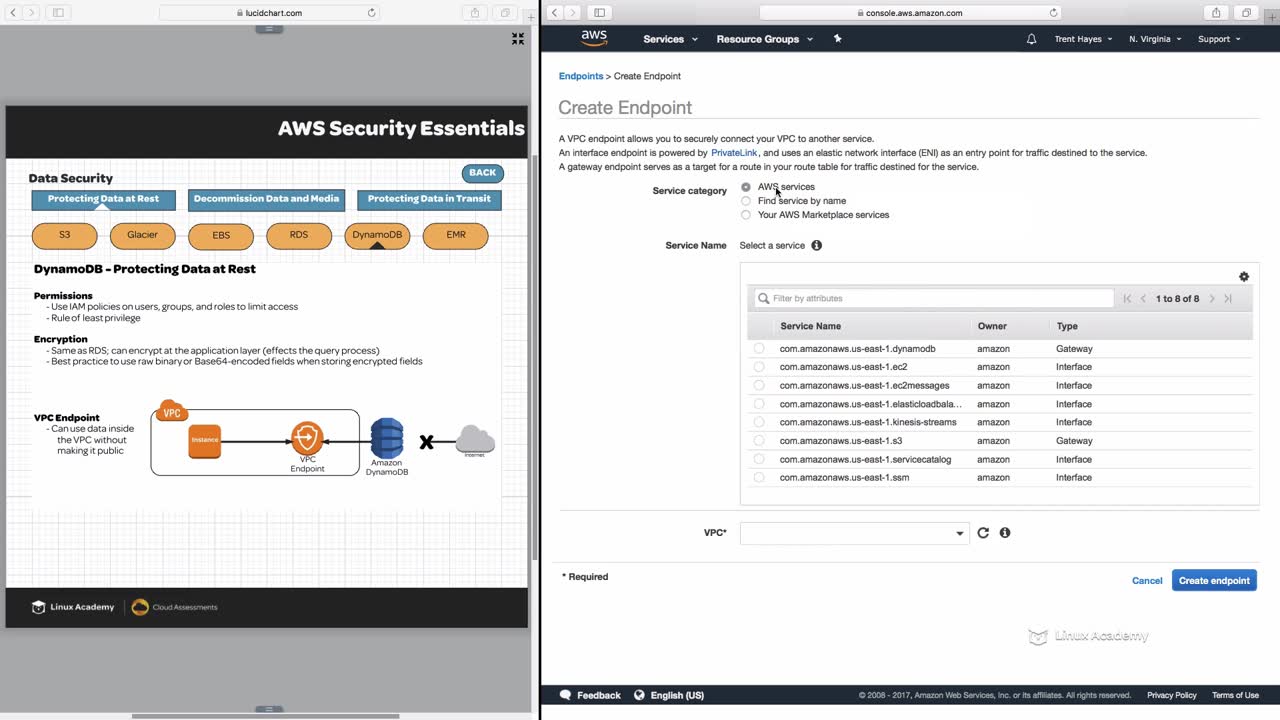
Task: Cancel endpoint creation
Action: pos(1147,581)
